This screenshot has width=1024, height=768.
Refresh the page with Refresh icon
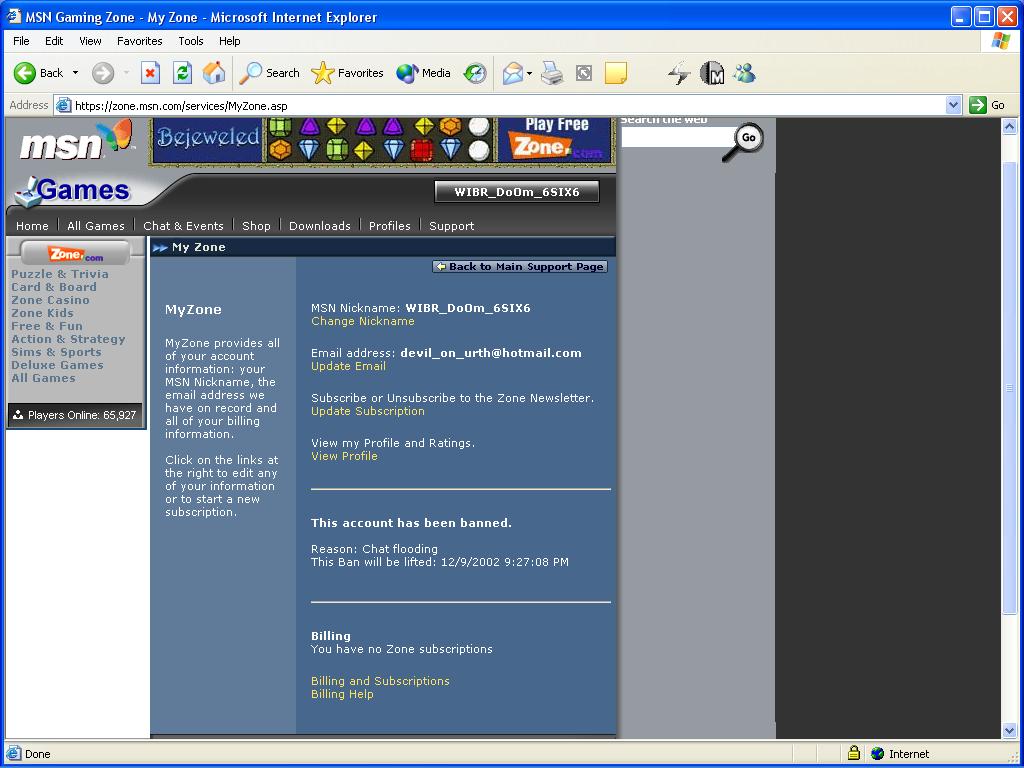point(182,73)
